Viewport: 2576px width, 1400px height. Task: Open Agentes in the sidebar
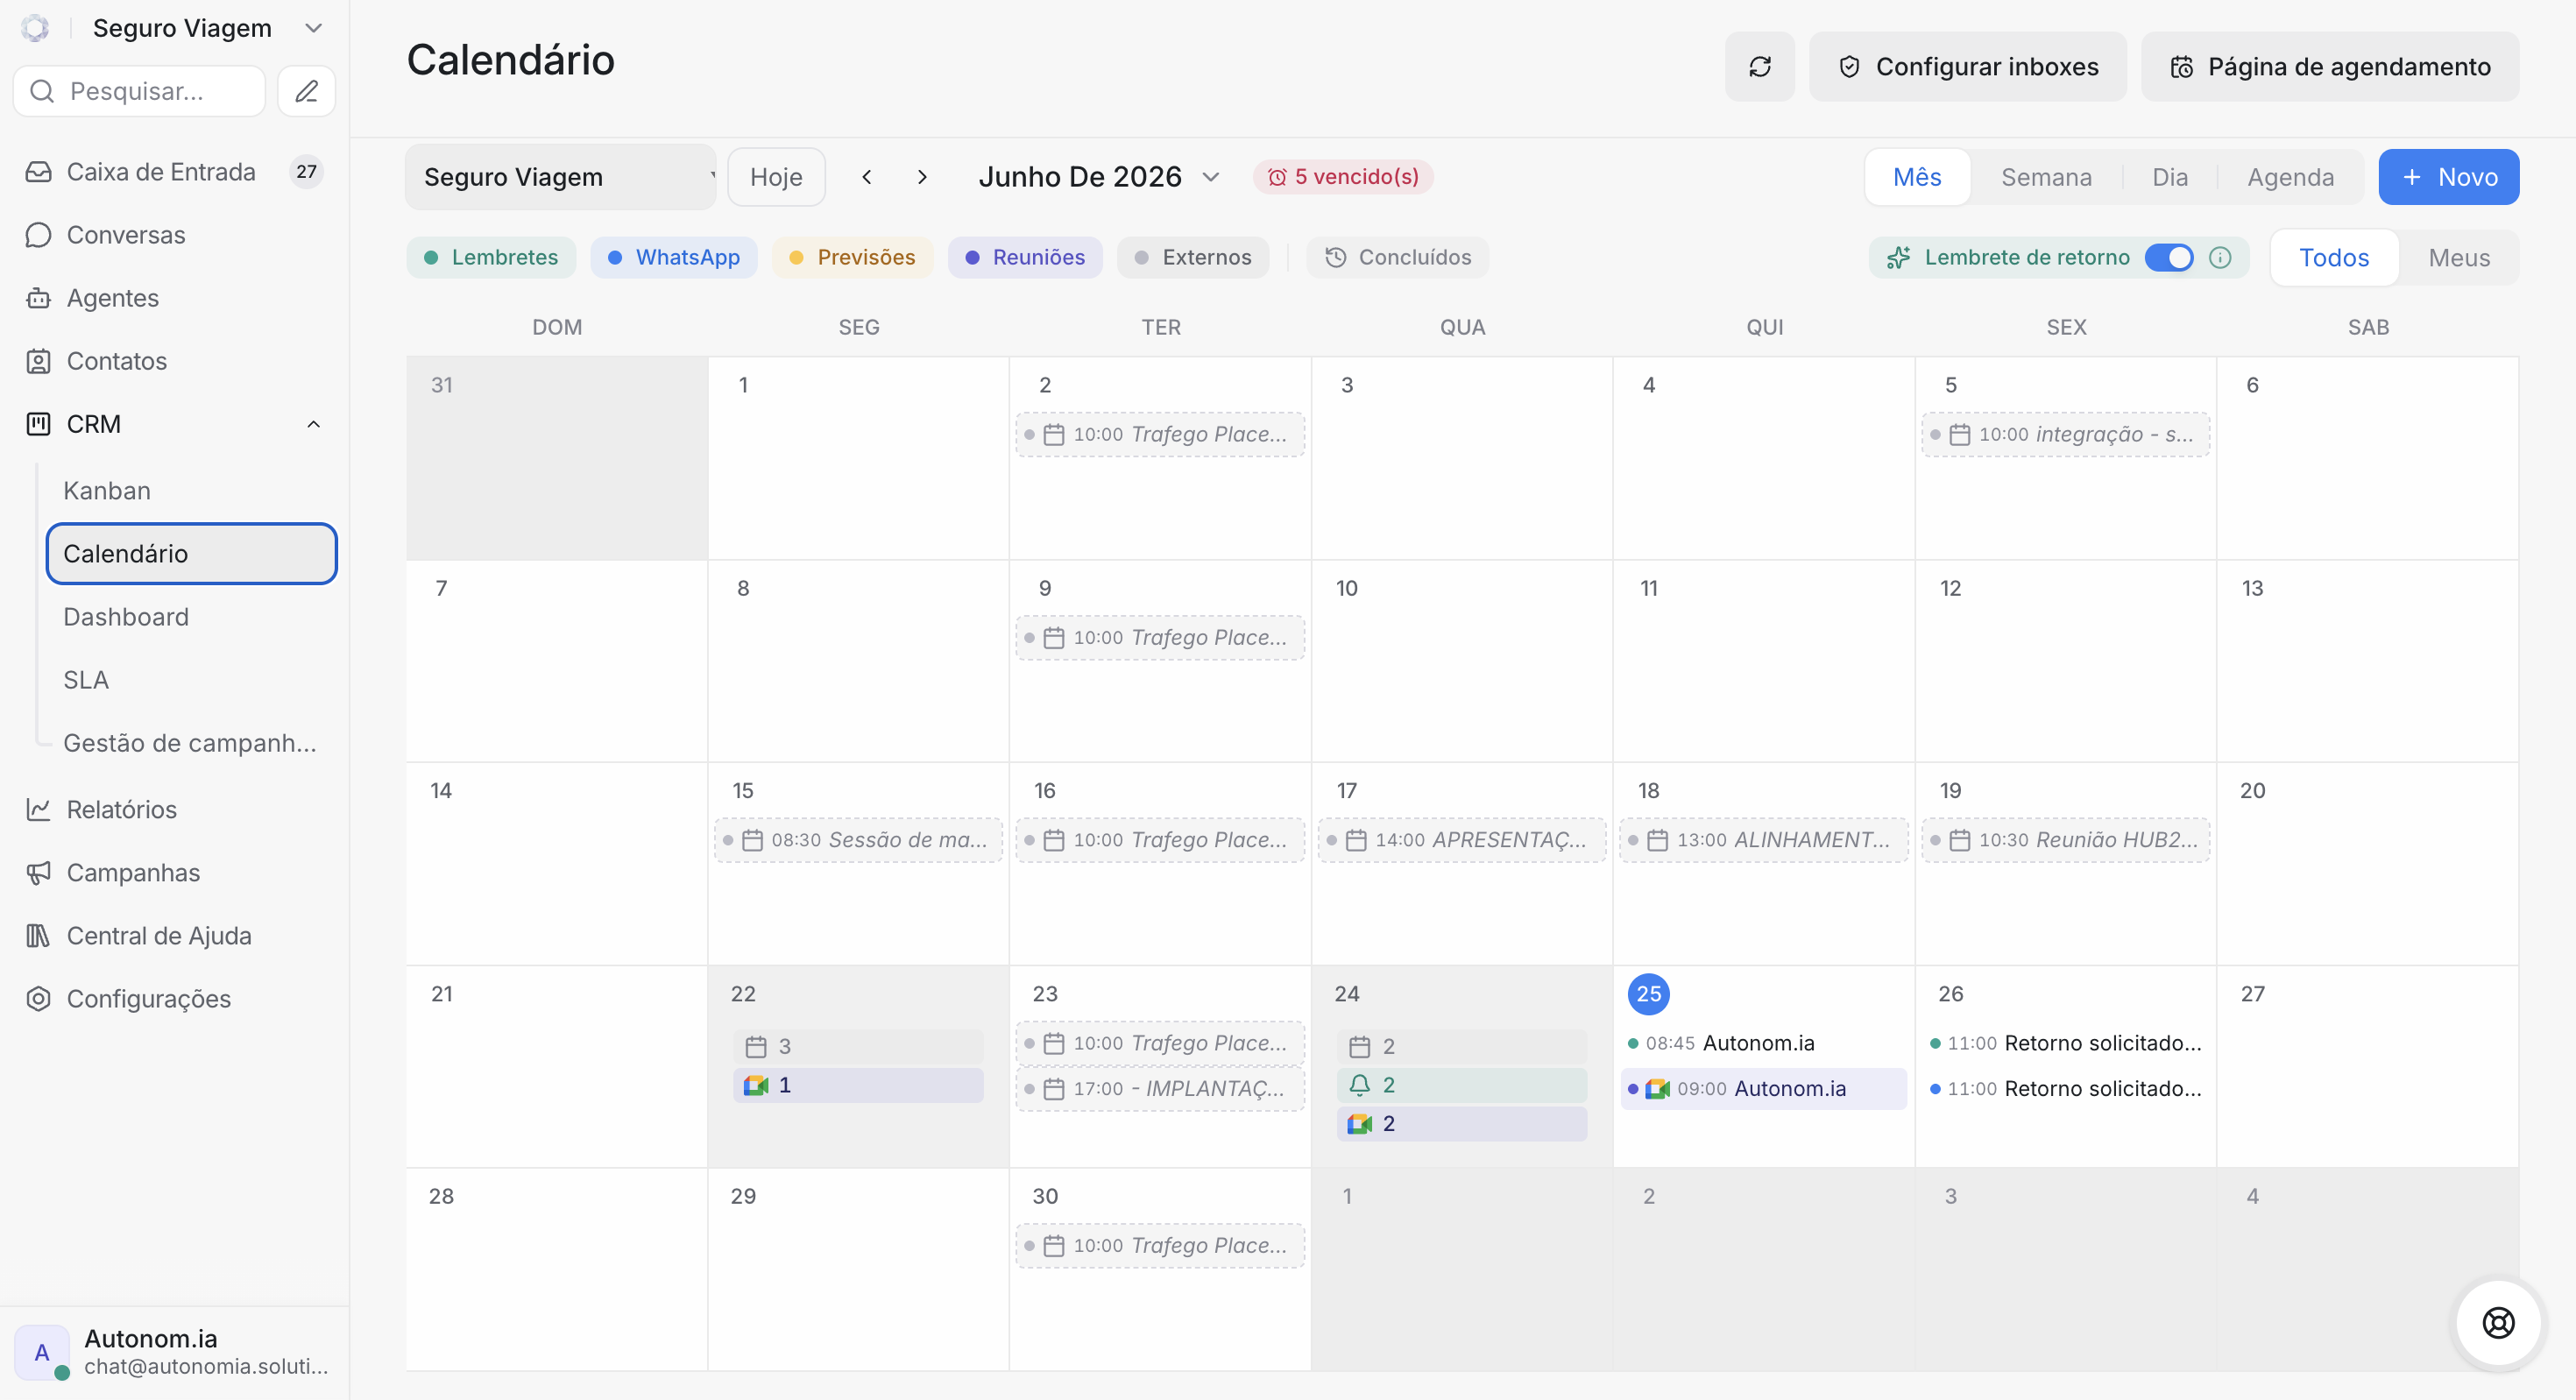pyautogui.click(x=174, y=298)
